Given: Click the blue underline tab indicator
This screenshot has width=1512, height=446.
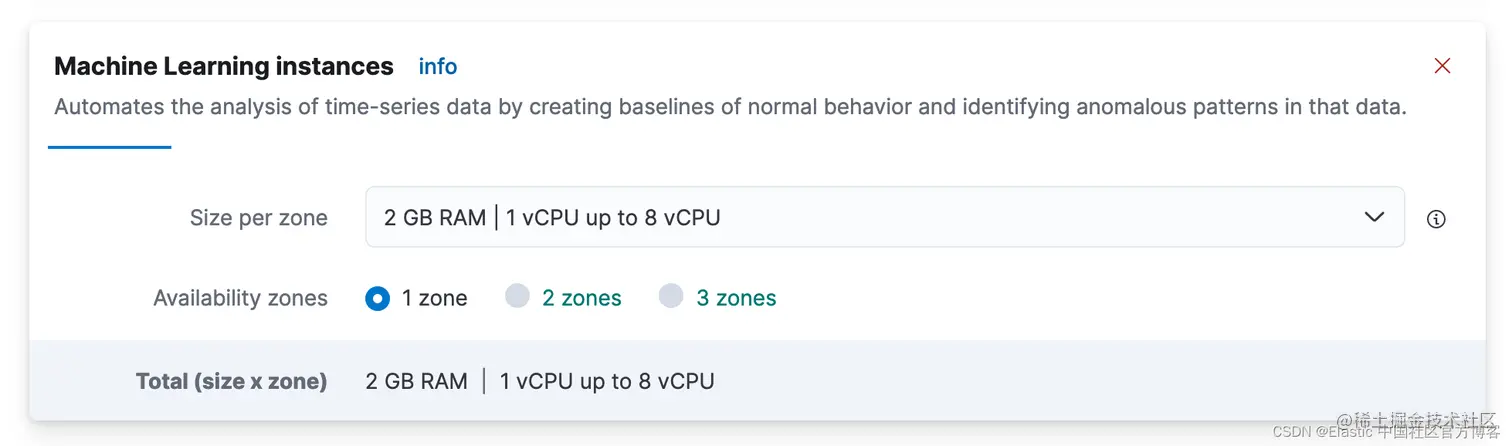Looking at the screenshot, I should pos(110,147).
